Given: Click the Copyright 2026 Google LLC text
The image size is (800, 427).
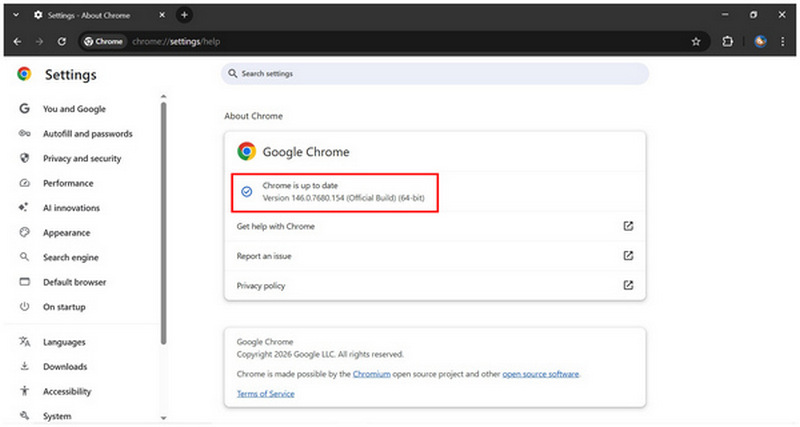Looking at the screenshot, I should point(320,354).
